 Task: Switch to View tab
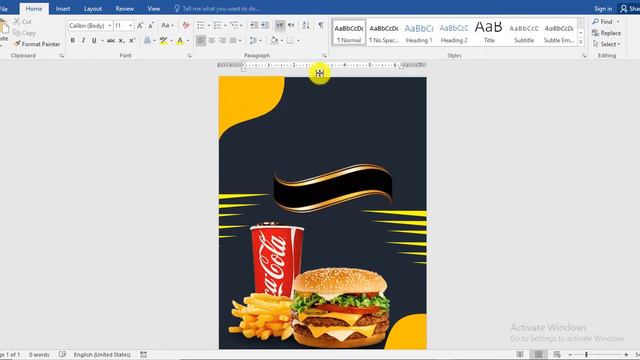coord(154,9)
